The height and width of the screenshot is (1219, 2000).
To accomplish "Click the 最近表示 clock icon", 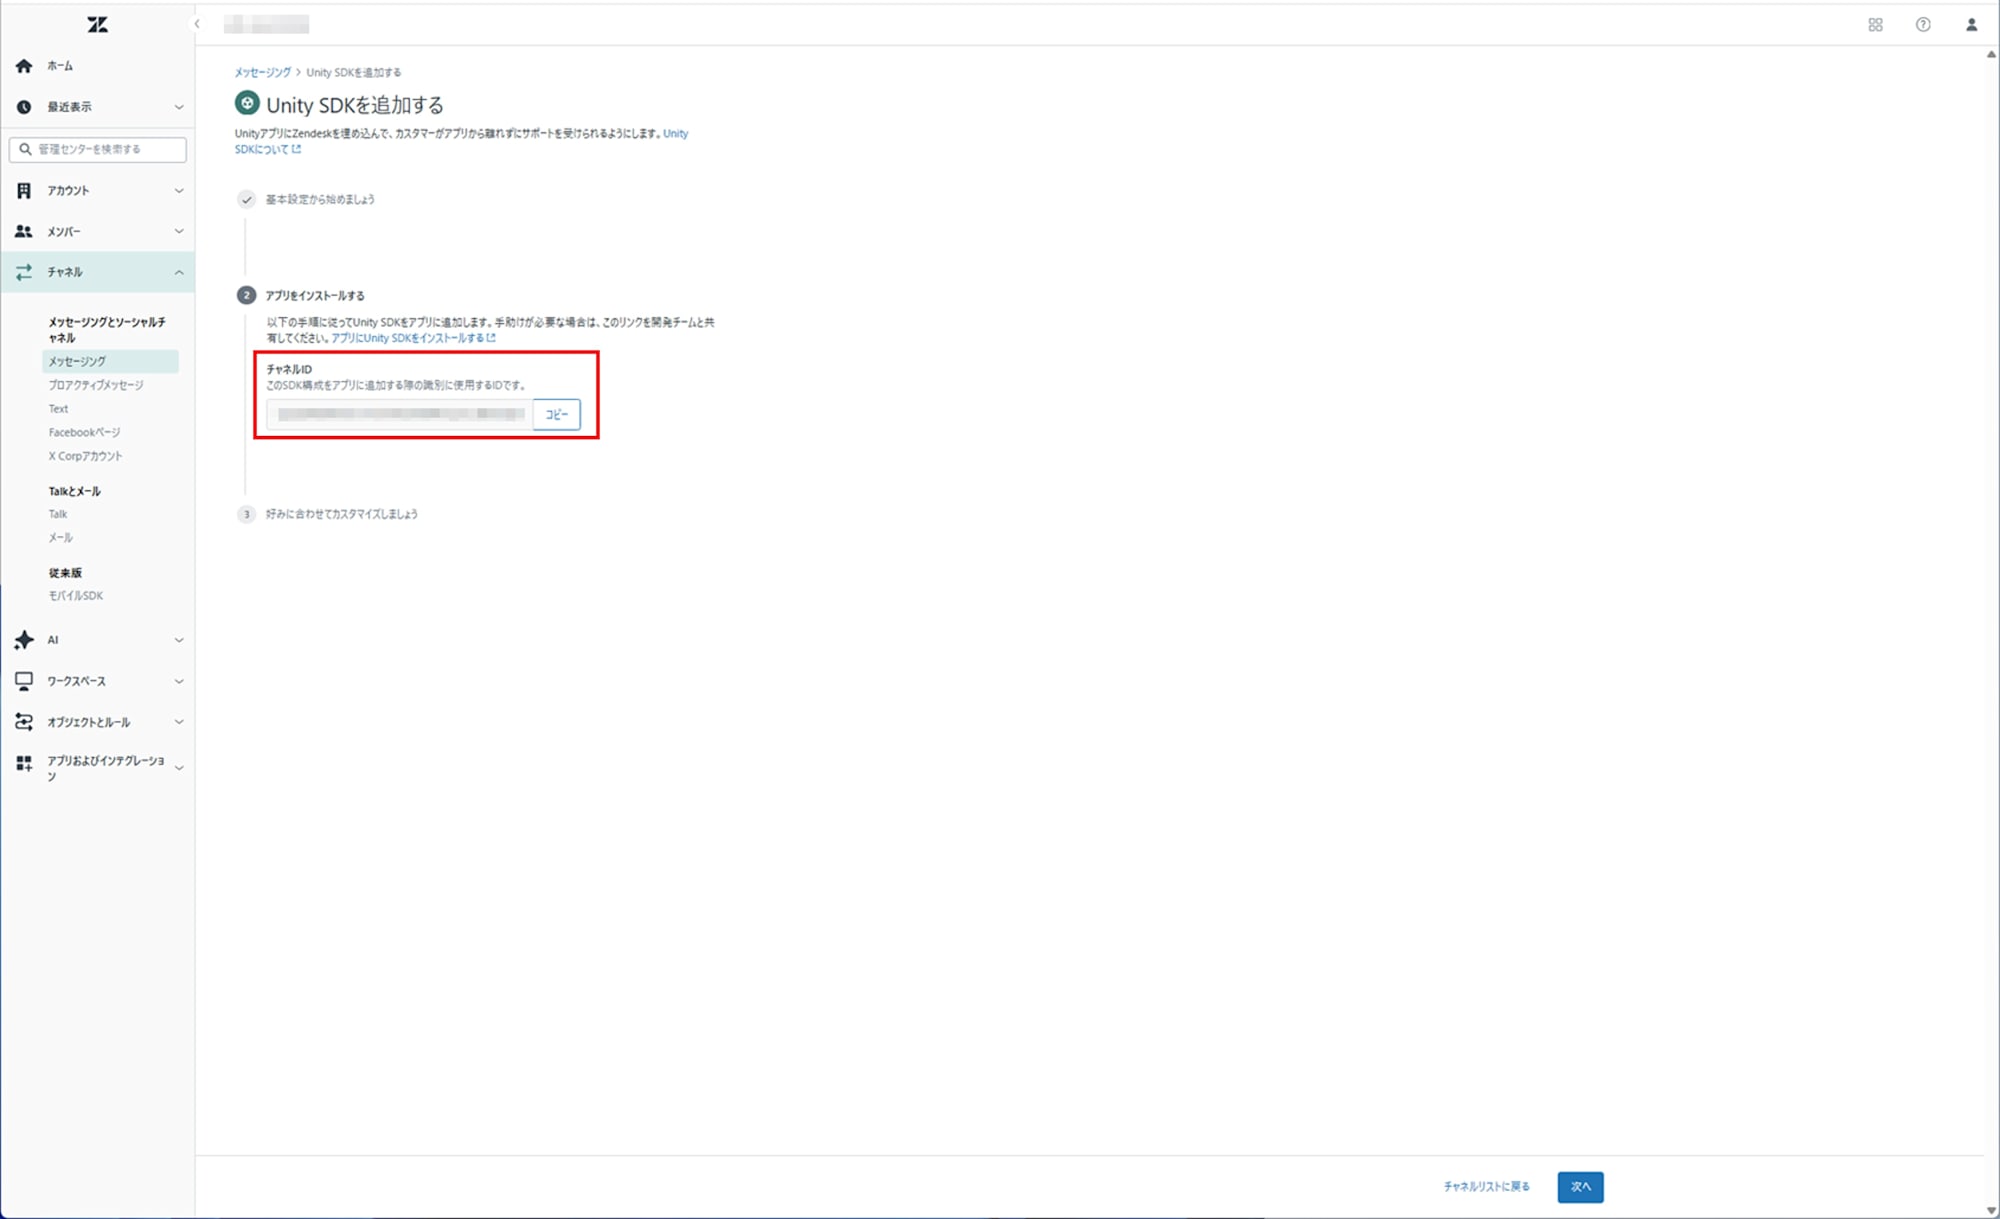I will 24,107.
